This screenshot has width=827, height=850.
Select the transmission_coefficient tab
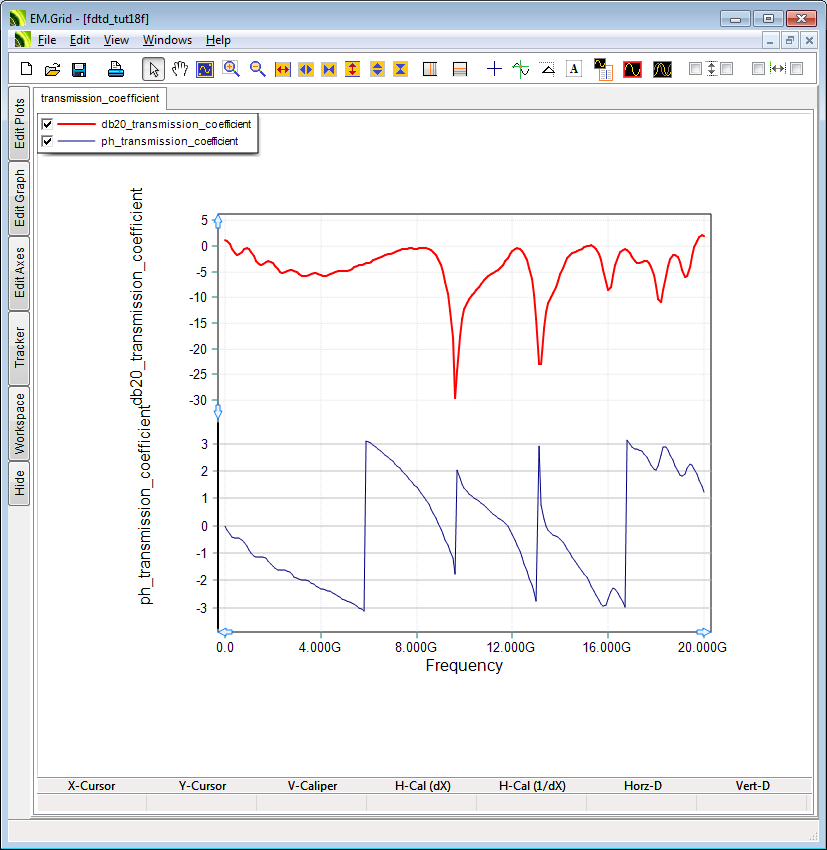pos(99,98)
